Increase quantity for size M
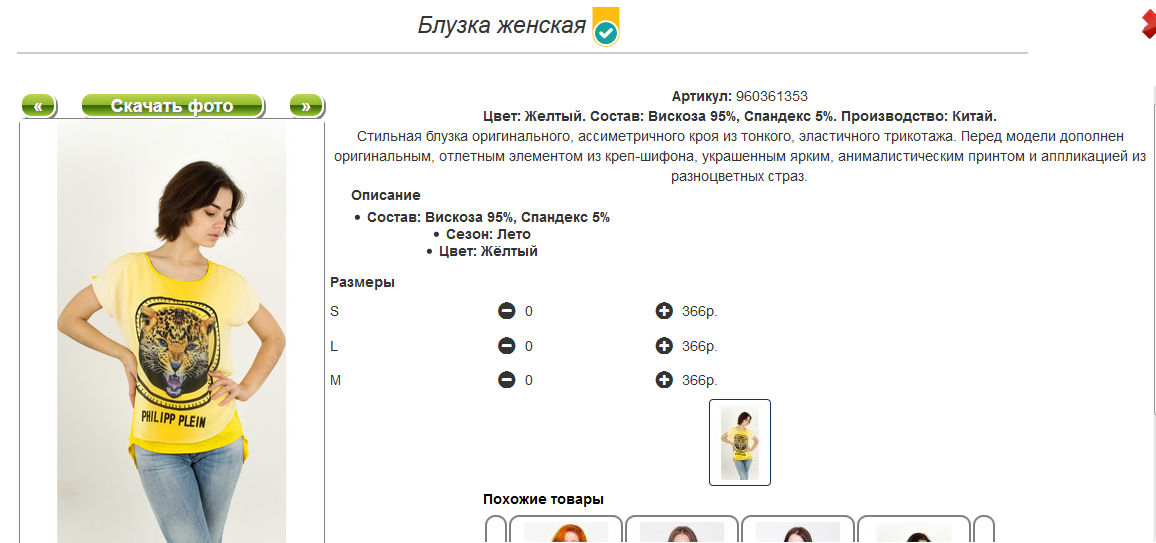Viewport: 1156px width, 543px height. tap(664, 380)
